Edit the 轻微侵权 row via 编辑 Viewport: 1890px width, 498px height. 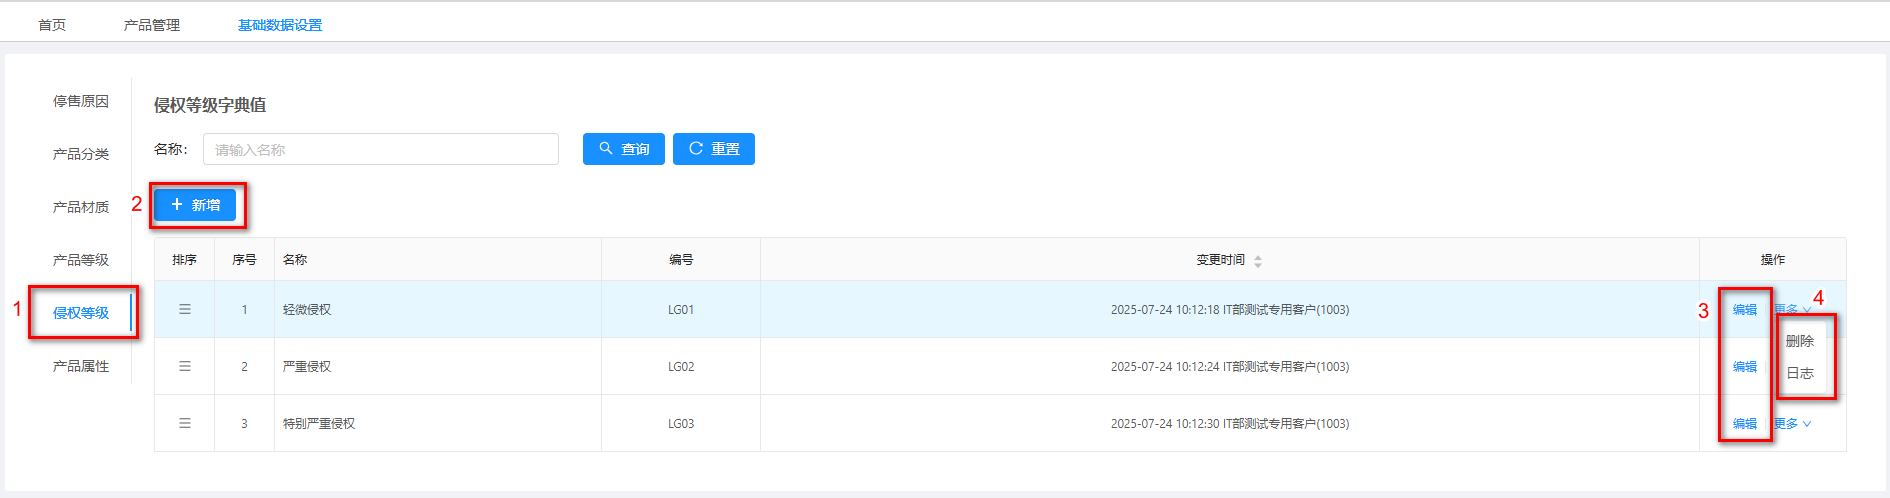[x=1745, y=310]
